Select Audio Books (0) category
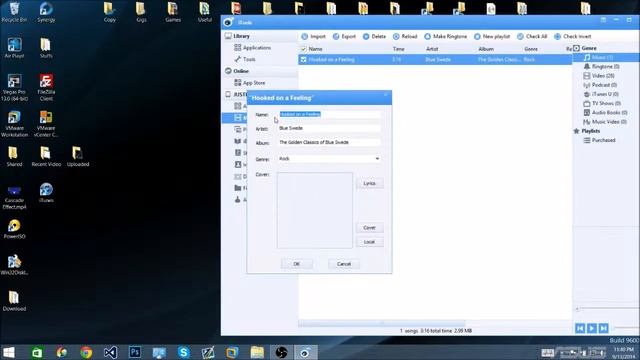Screen dimensions: 640x360 click(x=605, y=112)
